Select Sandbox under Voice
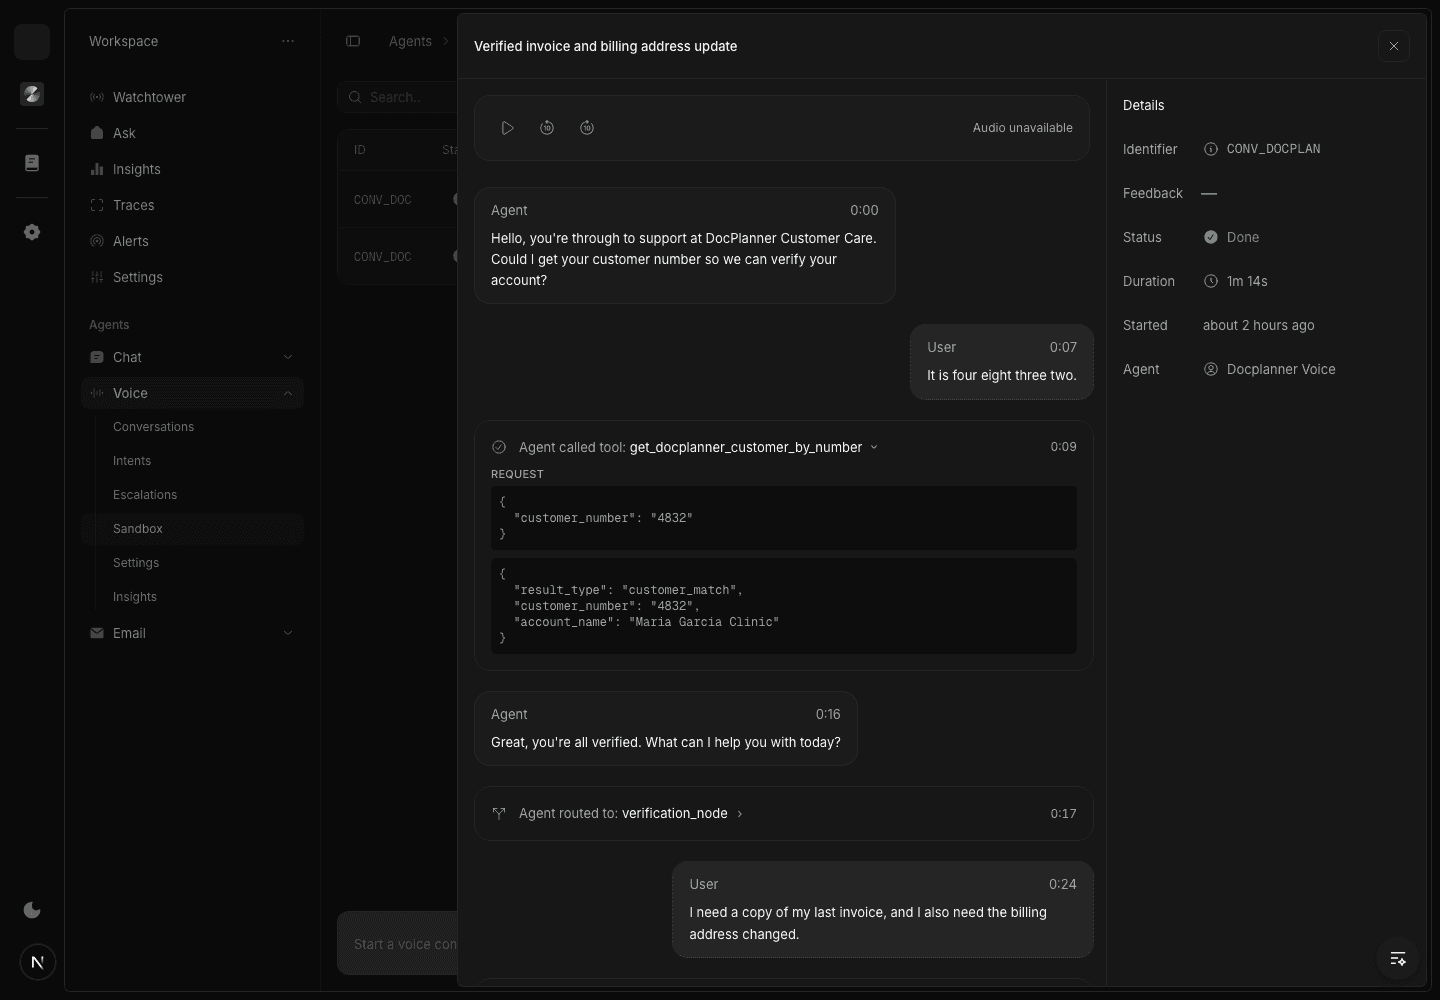 tap(192, 529)
